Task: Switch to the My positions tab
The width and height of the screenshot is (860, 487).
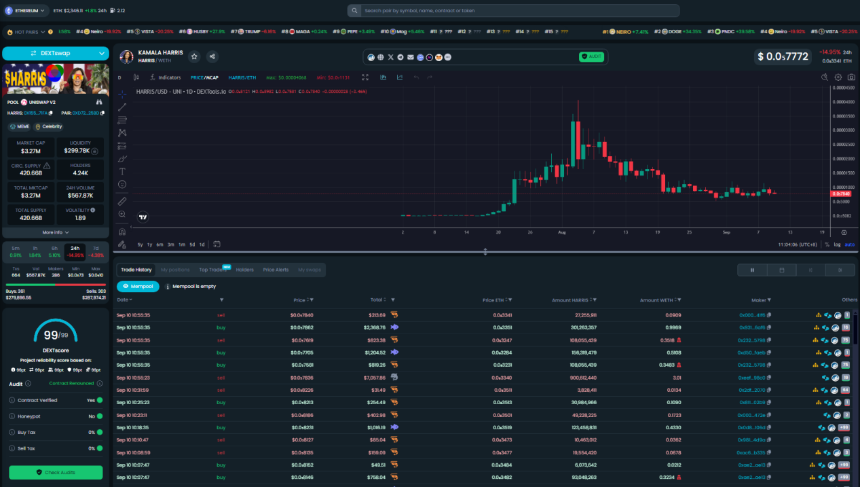Action: point(175,270)
